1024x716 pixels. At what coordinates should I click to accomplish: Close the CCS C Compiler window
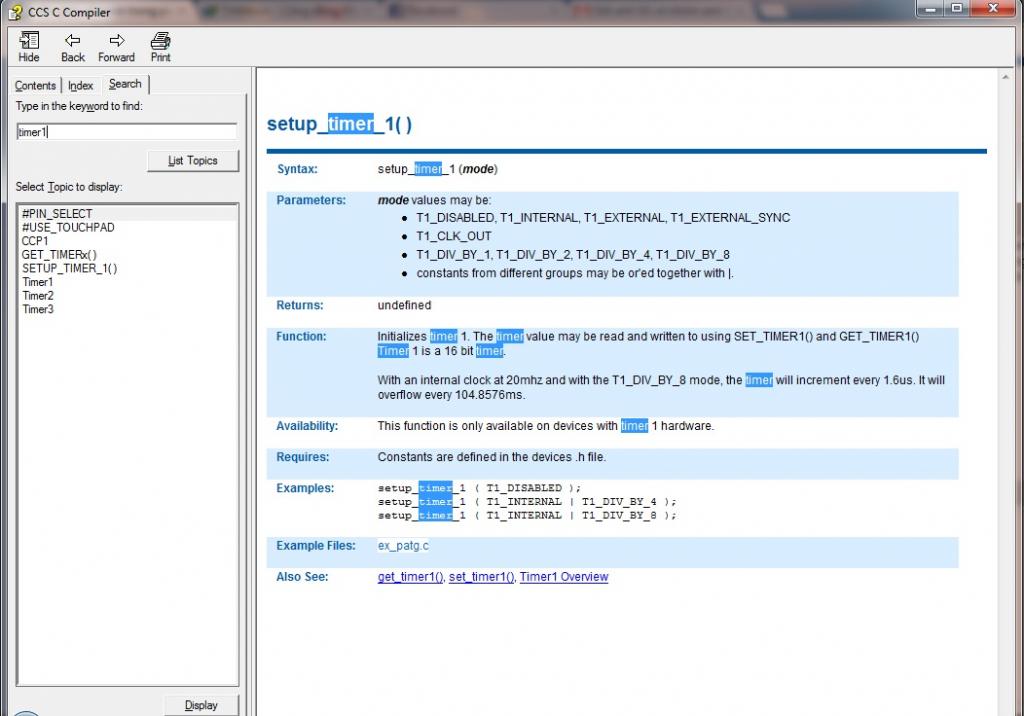tap(993, 8)
